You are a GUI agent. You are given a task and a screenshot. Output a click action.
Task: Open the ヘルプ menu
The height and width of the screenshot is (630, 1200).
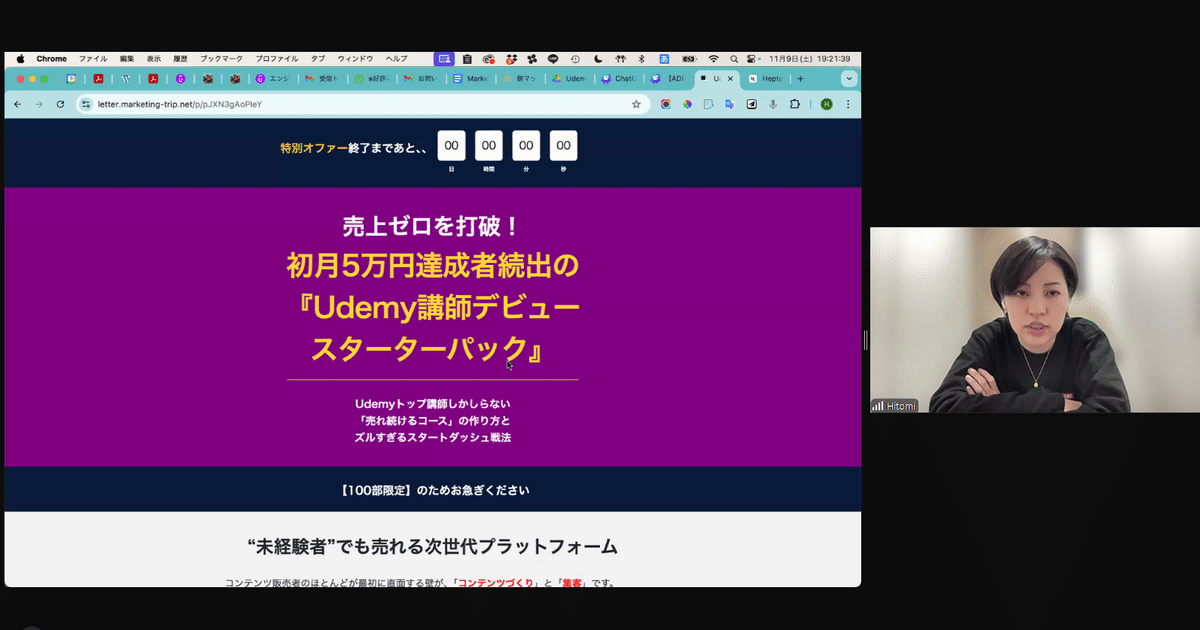[396, 59]
